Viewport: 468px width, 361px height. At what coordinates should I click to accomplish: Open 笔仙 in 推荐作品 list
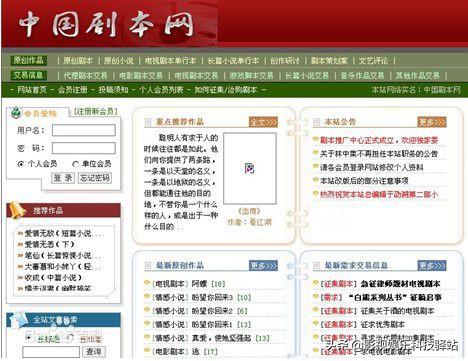(62, 256)
